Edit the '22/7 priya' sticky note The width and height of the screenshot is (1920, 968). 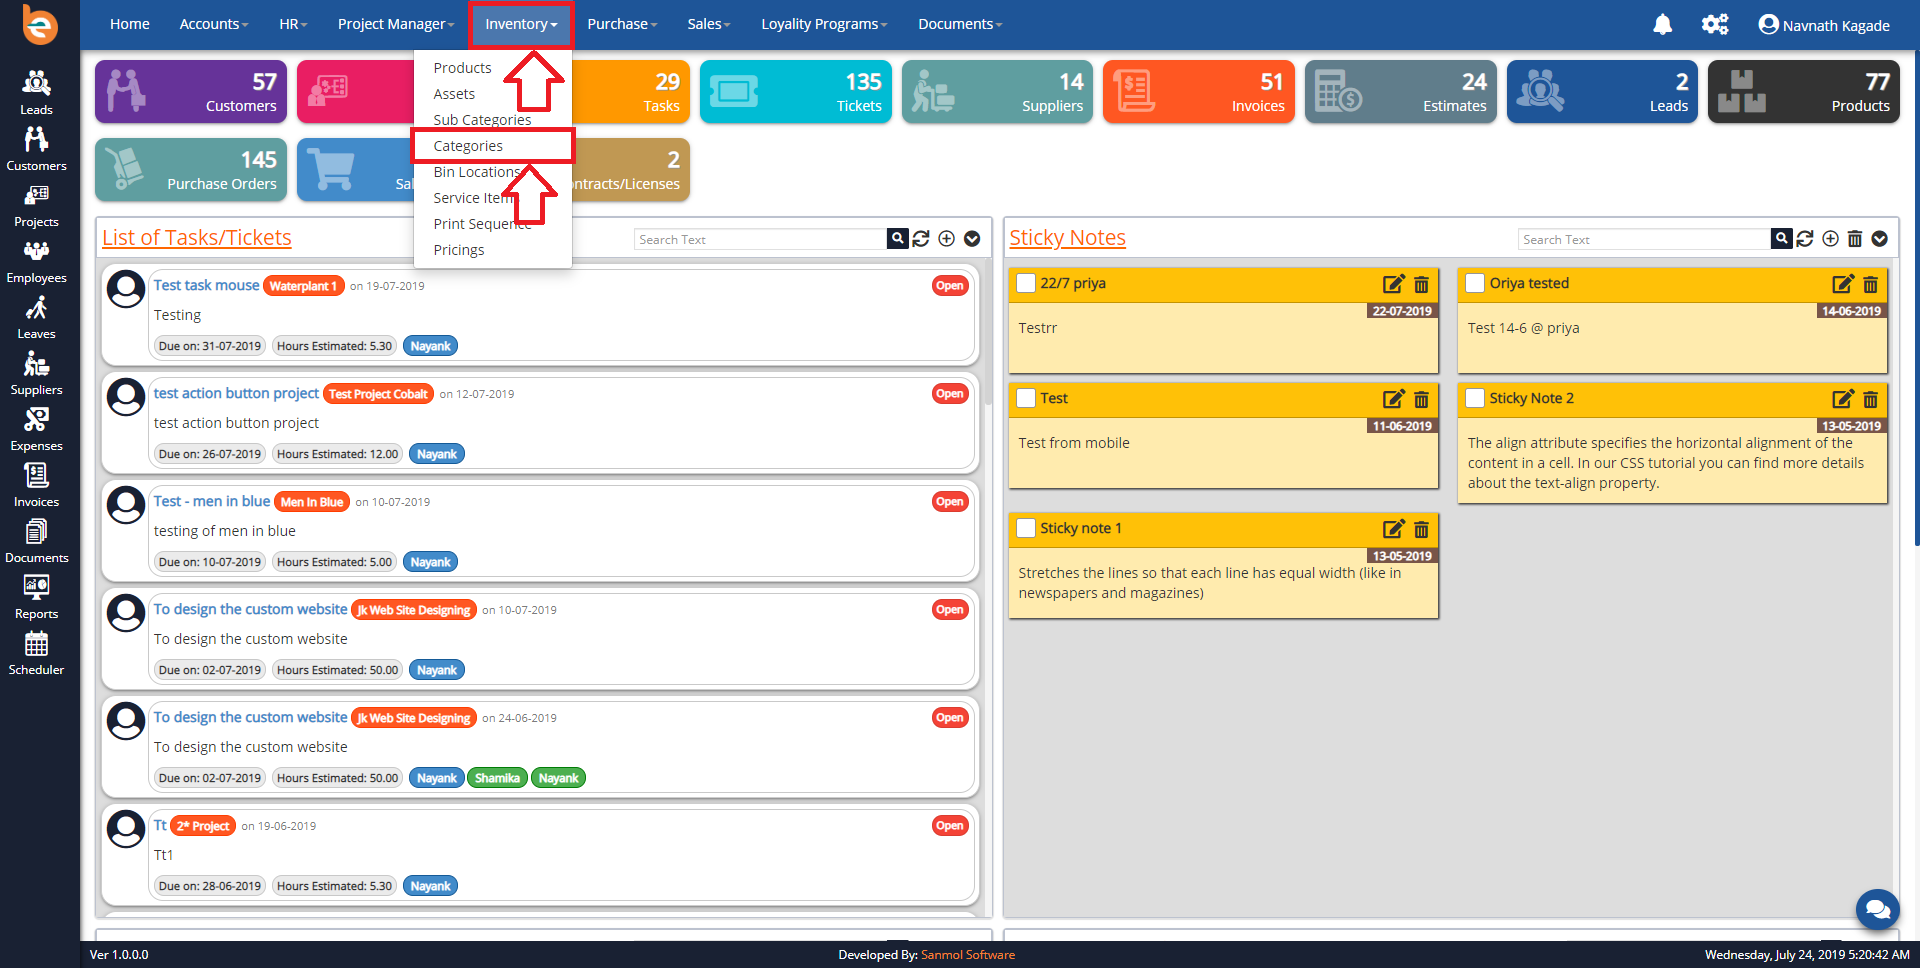[x=1394, y=284]
